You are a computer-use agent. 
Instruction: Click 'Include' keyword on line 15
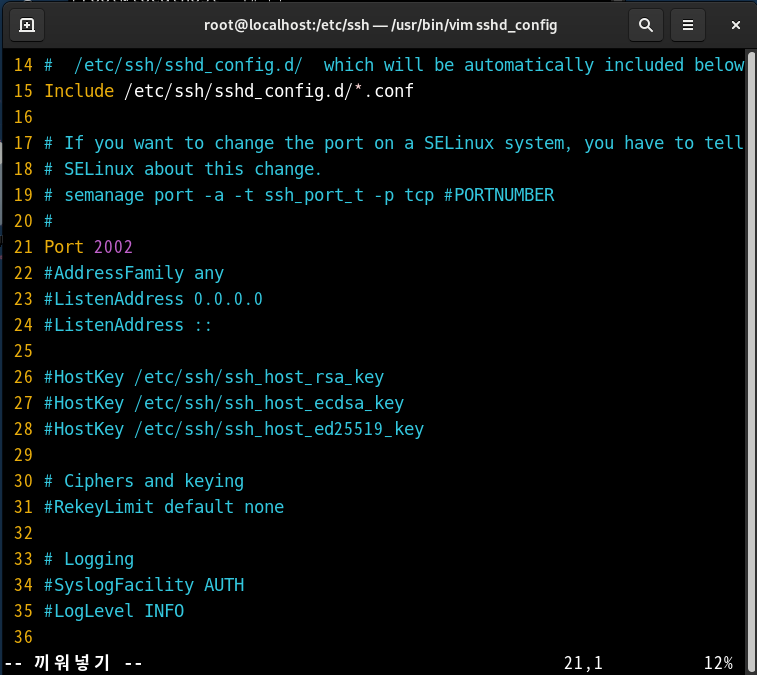coord(79,91)
